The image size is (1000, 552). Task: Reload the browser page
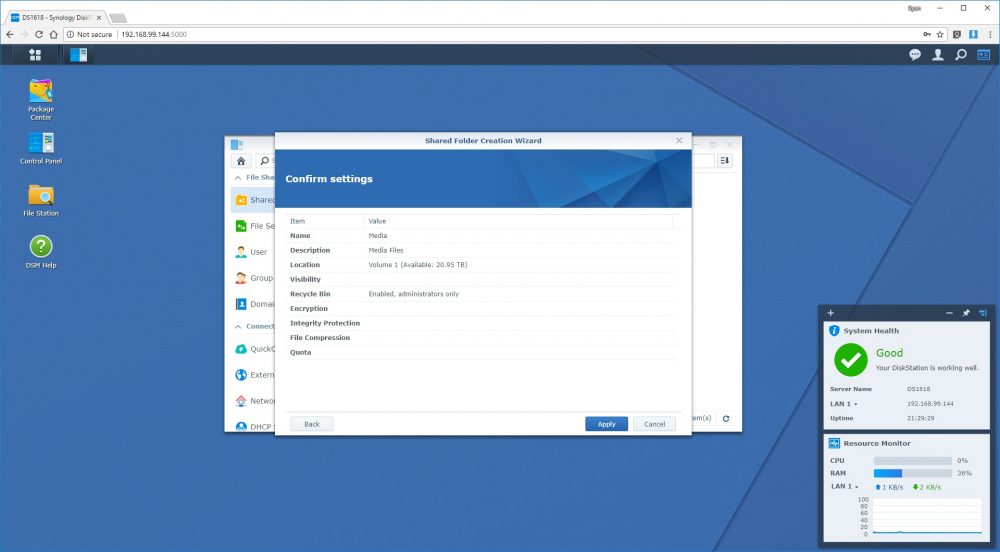[39, 34]
